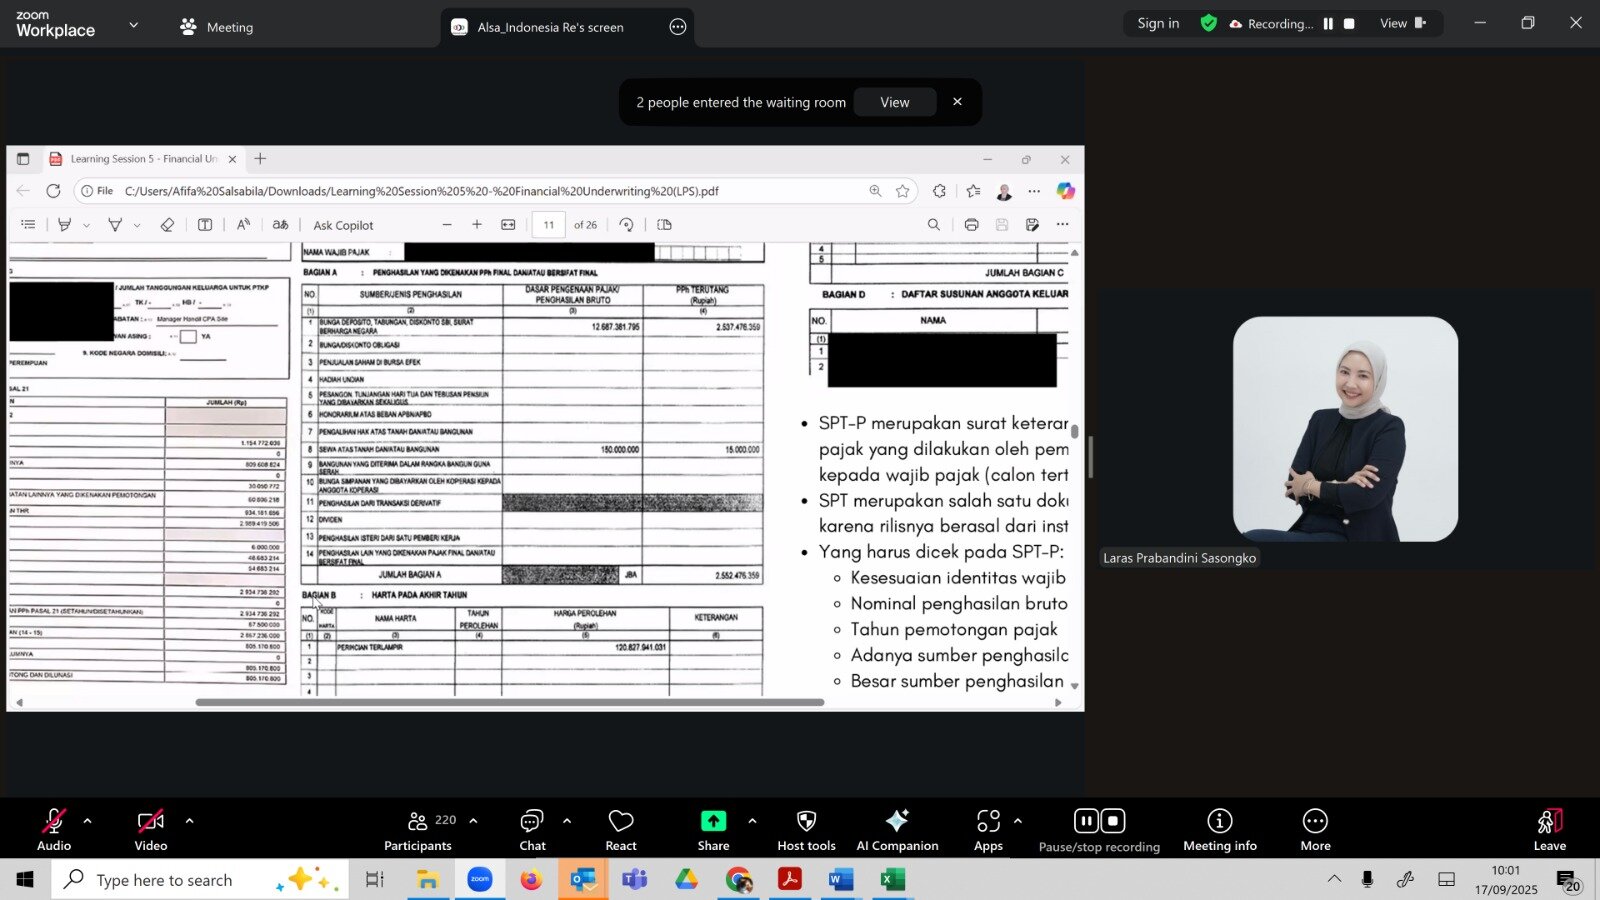Screen dimensions: 1600x900
Task: Start camera with Video button
Action: (x=151, y=830)
